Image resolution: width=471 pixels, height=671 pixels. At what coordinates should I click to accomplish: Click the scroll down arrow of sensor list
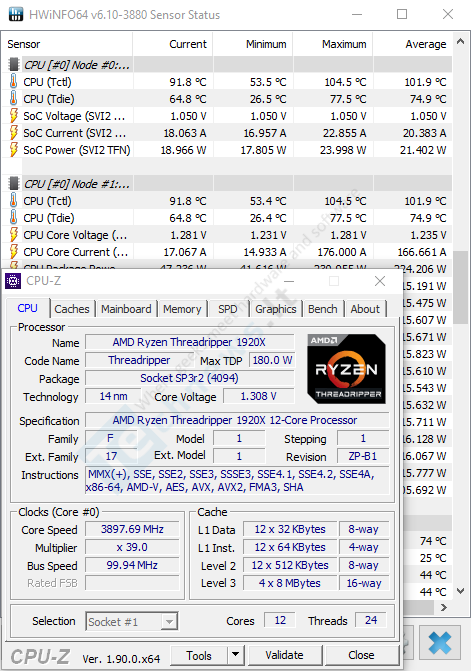coord(460,591)
